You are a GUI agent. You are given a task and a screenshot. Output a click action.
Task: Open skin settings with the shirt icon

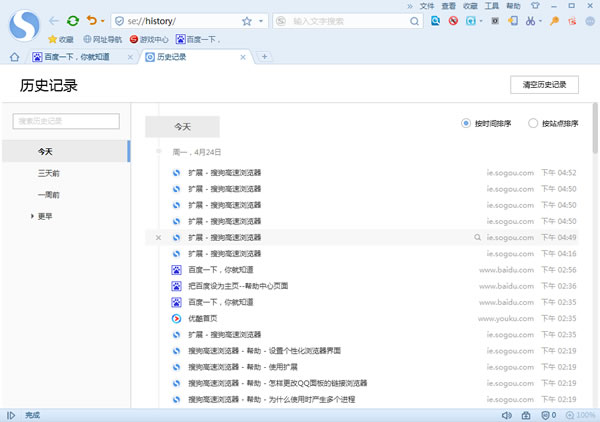coord(535,5)
